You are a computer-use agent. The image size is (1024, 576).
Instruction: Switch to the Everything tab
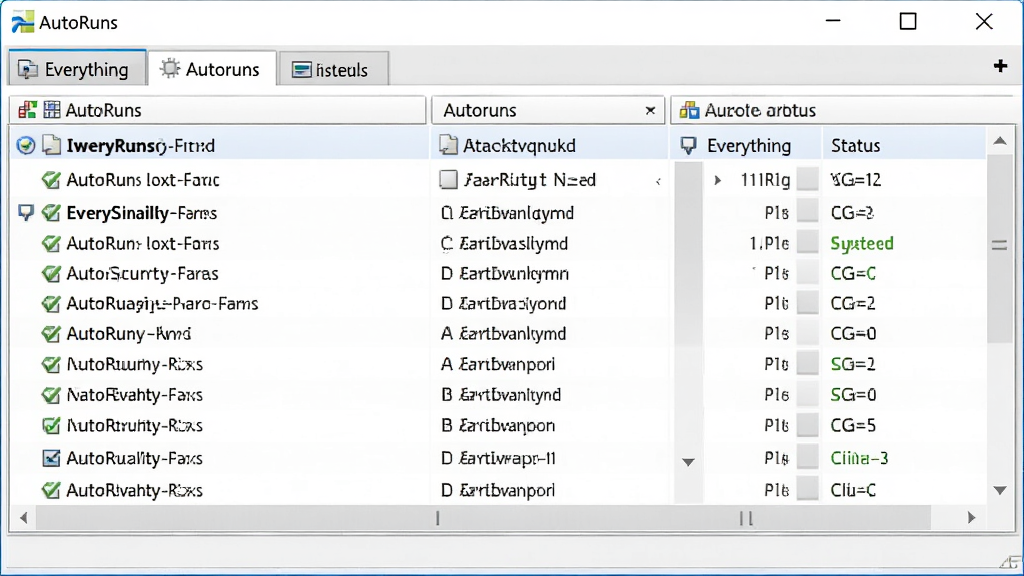(x=77, y=69)
